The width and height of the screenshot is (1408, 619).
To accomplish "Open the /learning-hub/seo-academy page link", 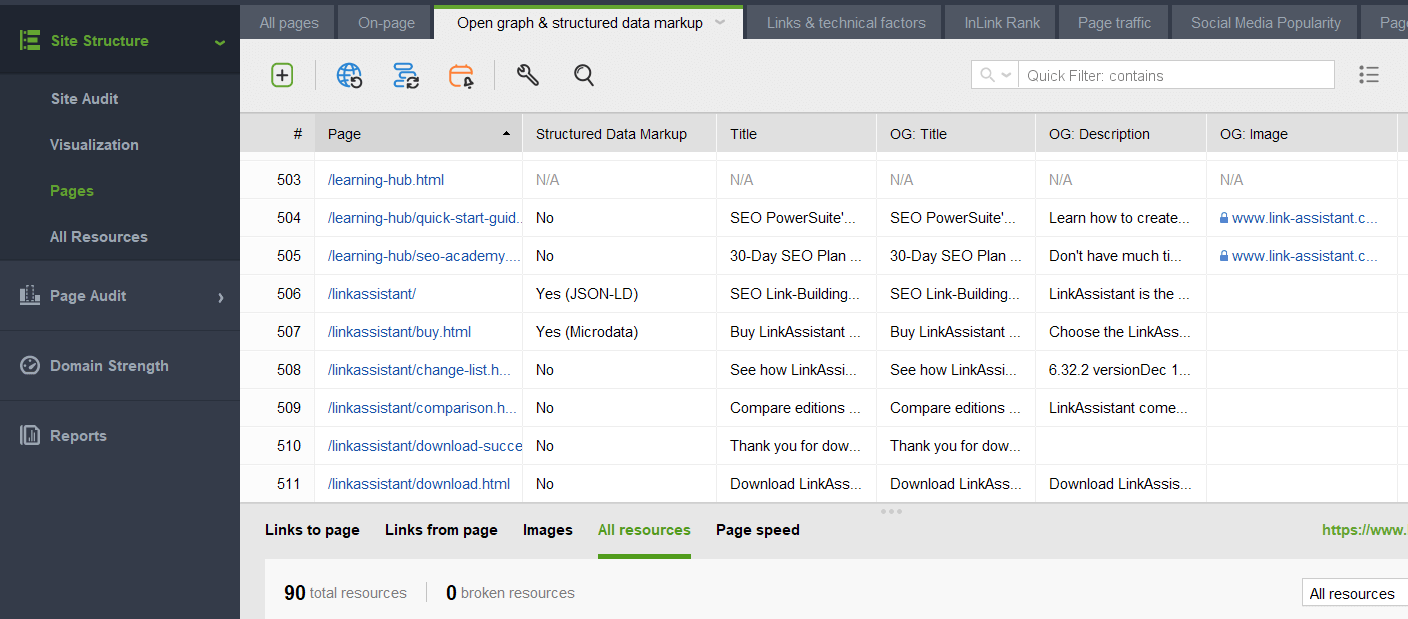I will (x=424, y=256).
